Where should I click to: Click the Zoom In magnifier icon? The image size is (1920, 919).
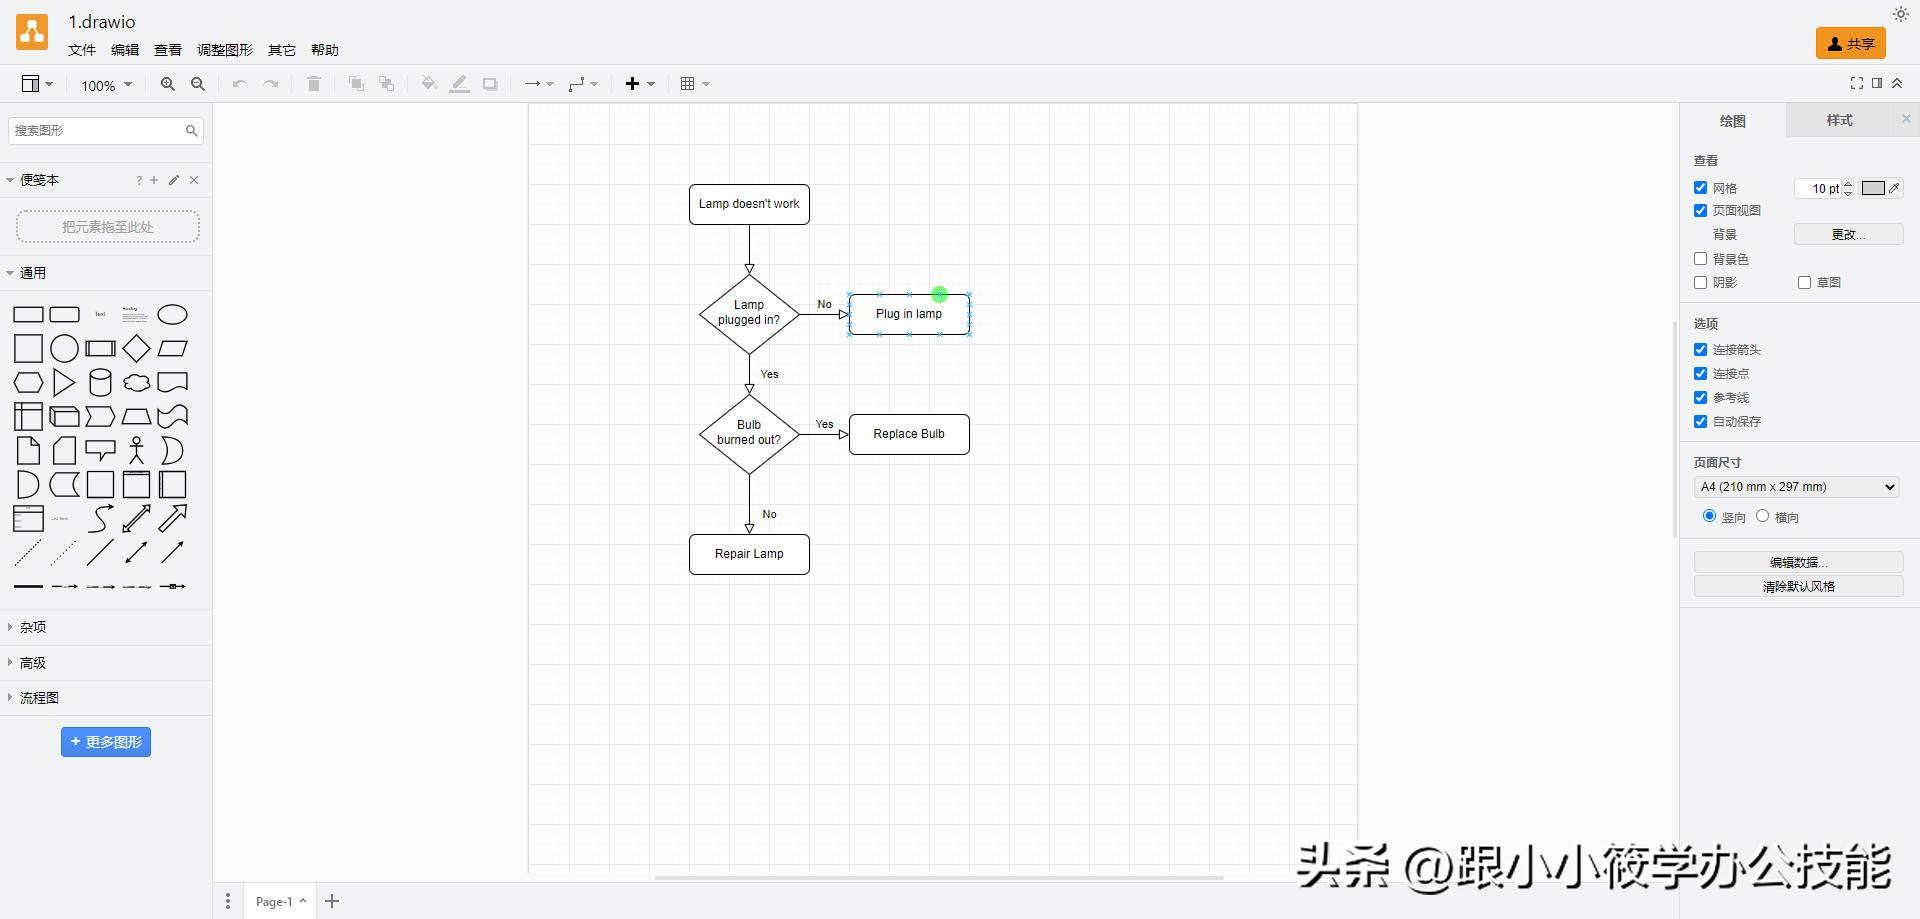pos(168,84)
